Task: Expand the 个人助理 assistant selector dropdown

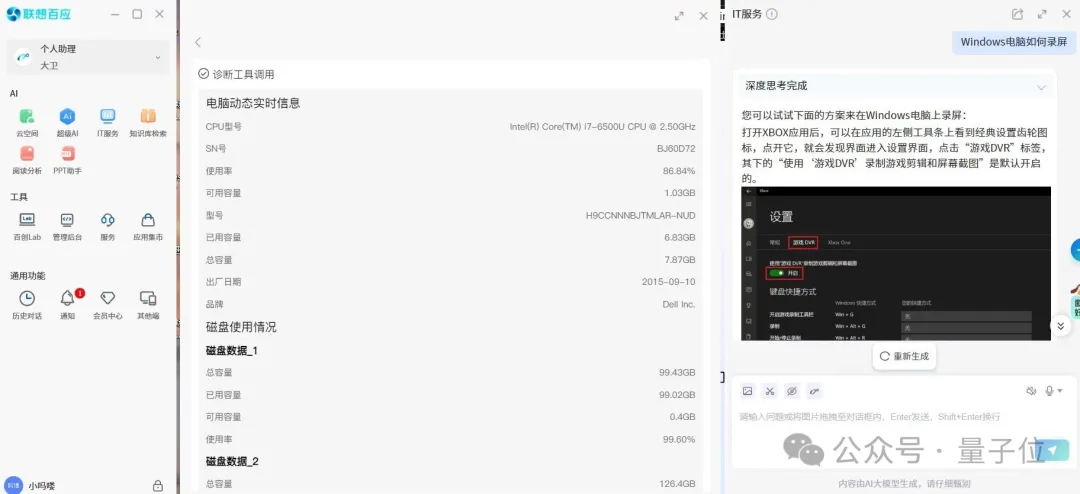Action: (x=157, y=58)
